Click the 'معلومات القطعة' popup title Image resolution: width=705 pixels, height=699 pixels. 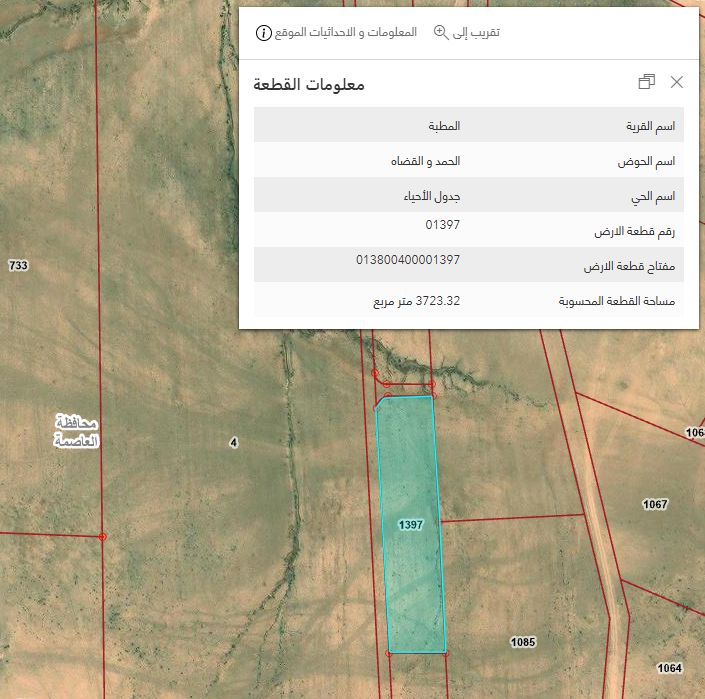click(309, 85)
